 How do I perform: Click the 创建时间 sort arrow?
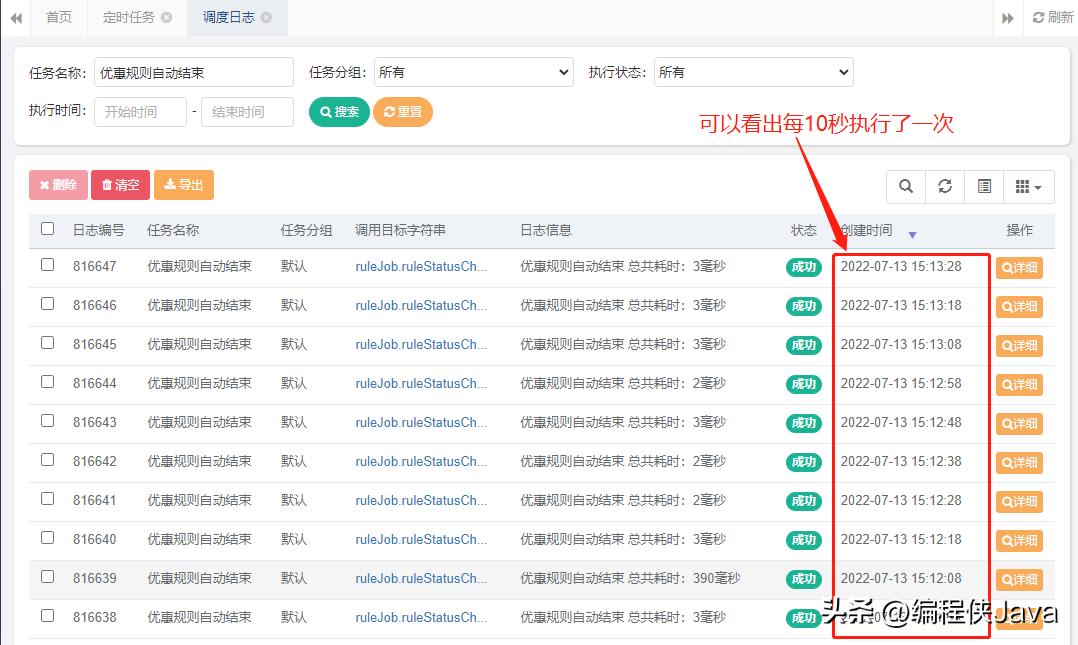[911, 234]
